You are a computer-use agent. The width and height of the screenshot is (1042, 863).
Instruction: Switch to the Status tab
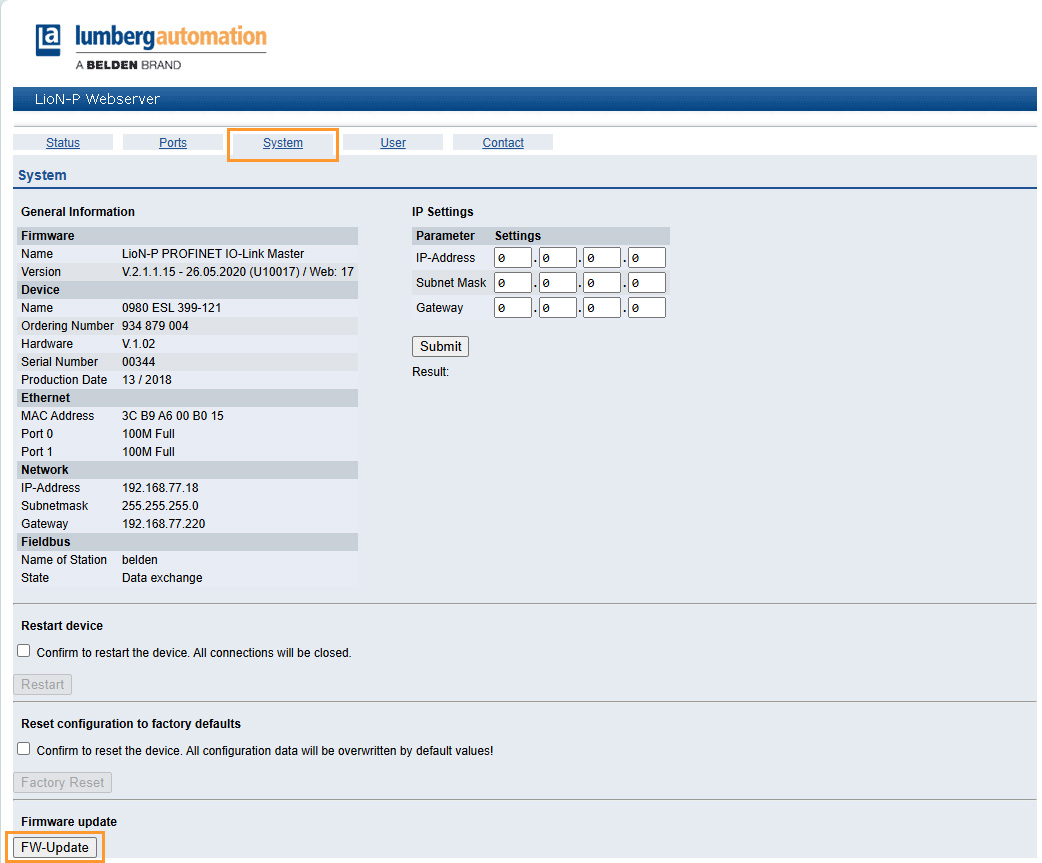(x=62, y=142)
